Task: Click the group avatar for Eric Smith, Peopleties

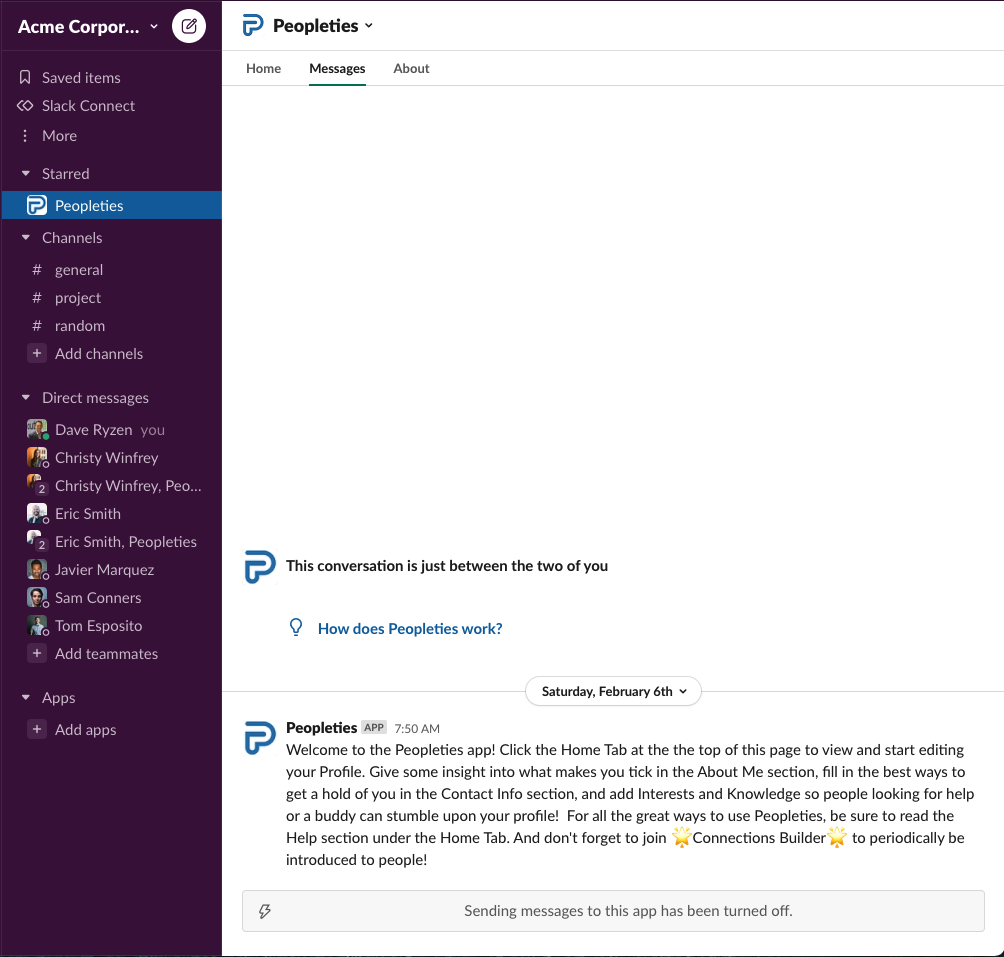Action: (x=37, y=542)
